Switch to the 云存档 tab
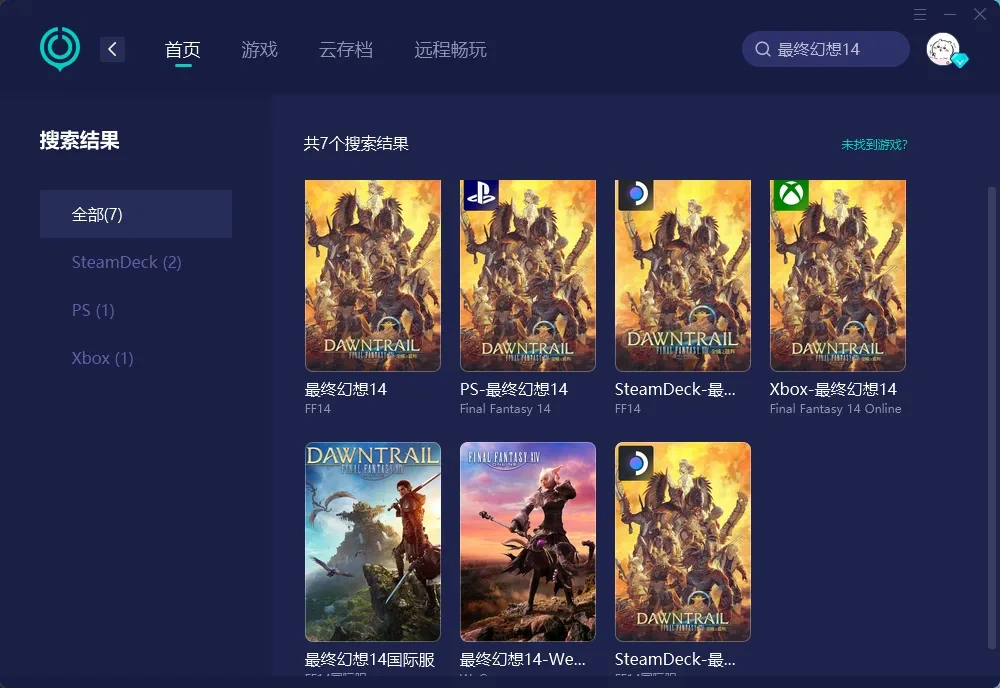1000x688 pixels. [x=347, y=49]
